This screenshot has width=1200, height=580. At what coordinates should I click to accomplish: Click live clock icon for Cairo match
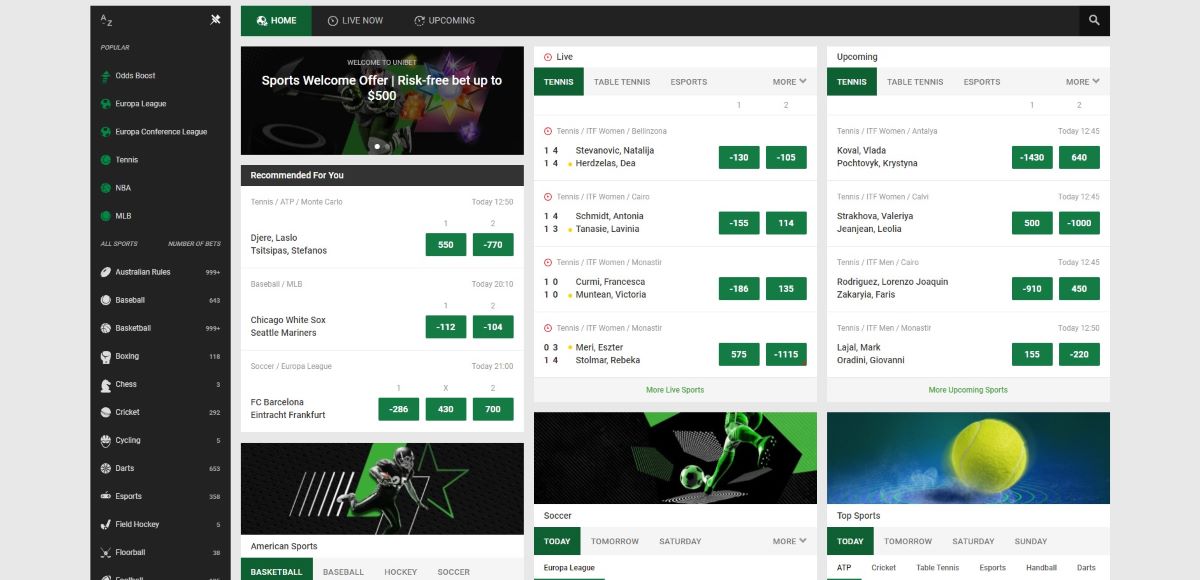tap(548, 197)
